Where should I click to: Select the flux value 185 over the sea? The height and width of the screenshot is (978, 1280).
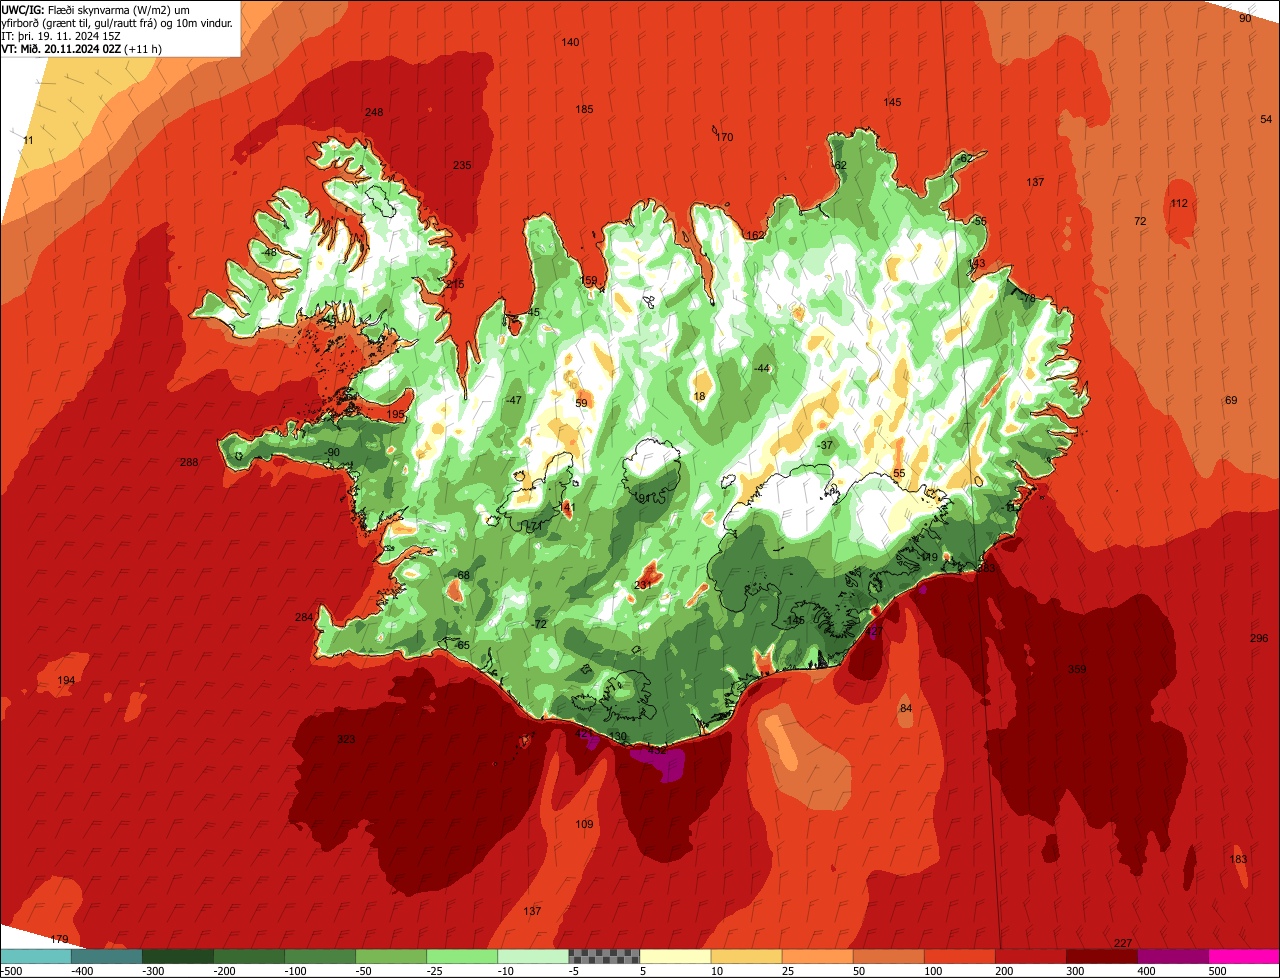(584, 109)
